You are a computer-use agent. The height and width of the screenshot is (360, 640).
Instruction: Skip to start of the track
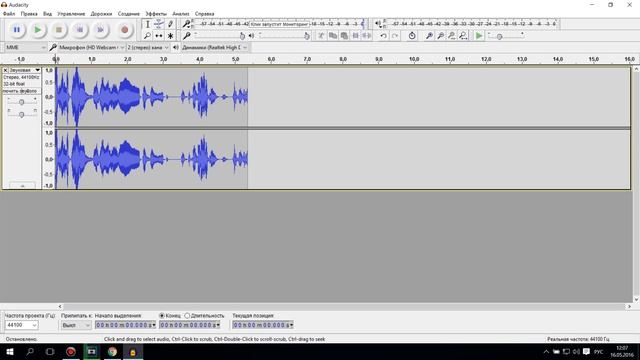tap(80, 30)
